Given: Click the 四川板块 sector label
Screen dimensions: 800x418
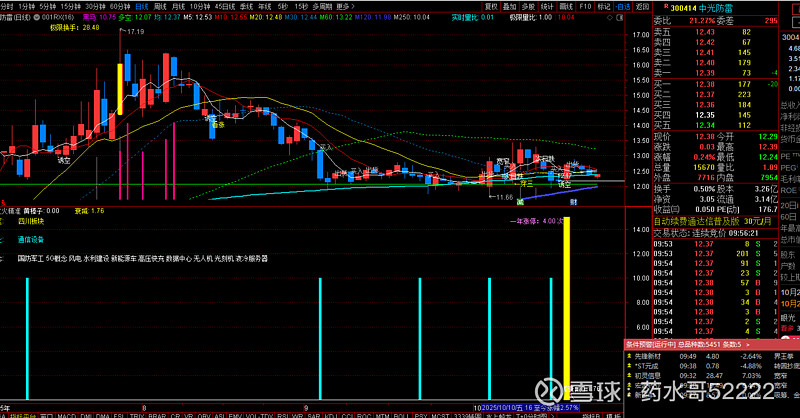Looking at the screenshot, I should point(31,222).
